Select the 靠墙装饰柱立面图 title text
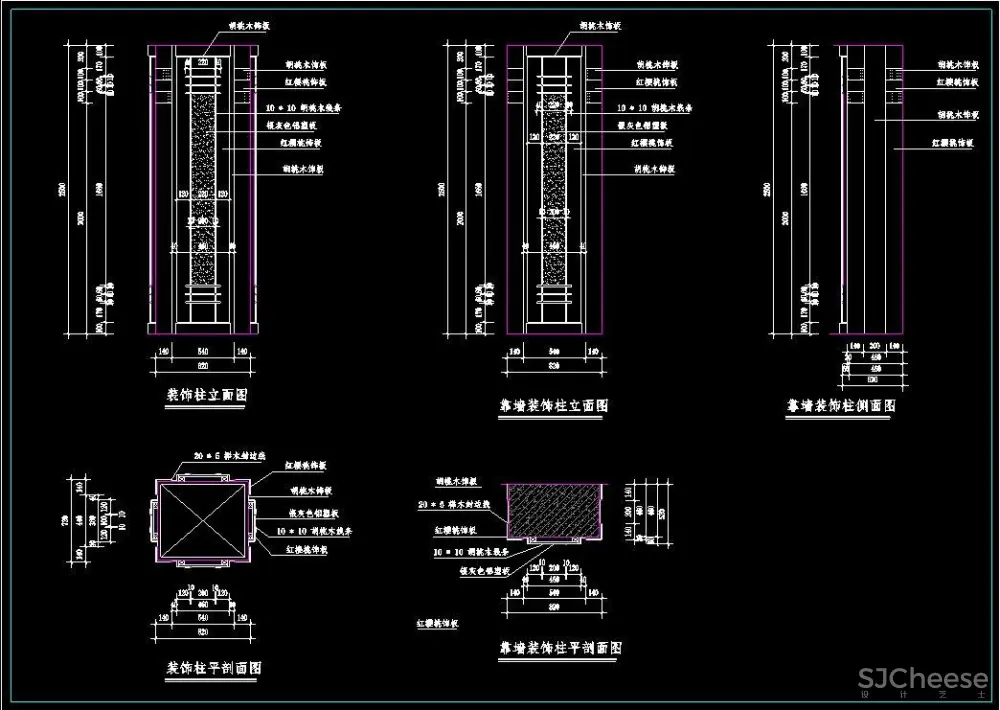The image size is (1000, 710). click(553, 406)
